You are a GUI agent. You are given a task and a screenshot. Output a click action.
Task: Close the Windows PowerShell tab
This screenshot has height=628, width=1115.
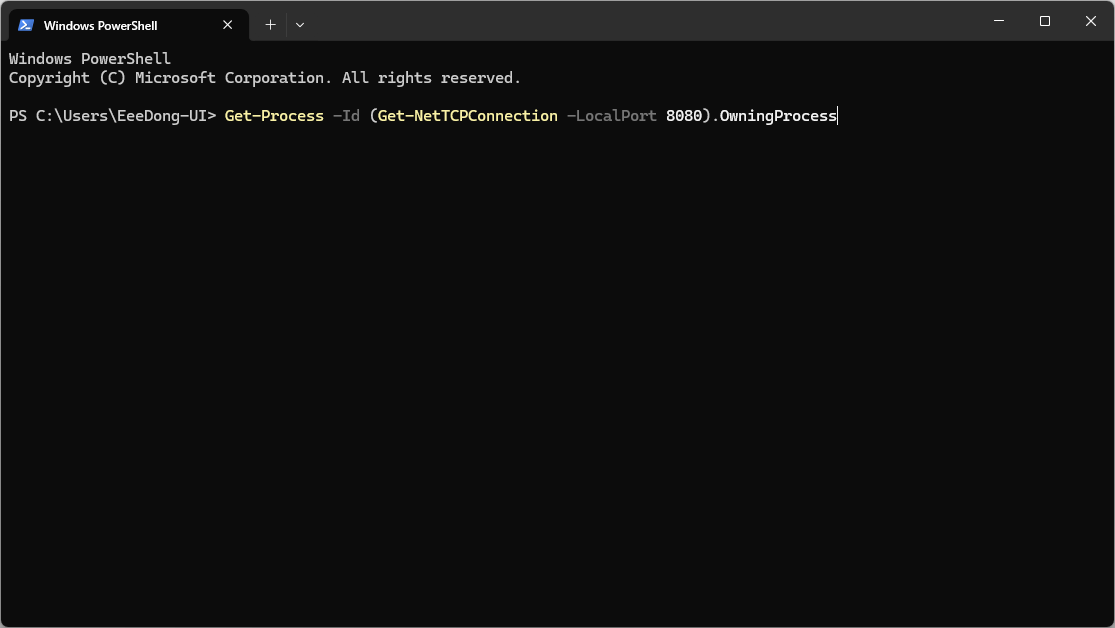pyautogui.click(x=228, y=25)
